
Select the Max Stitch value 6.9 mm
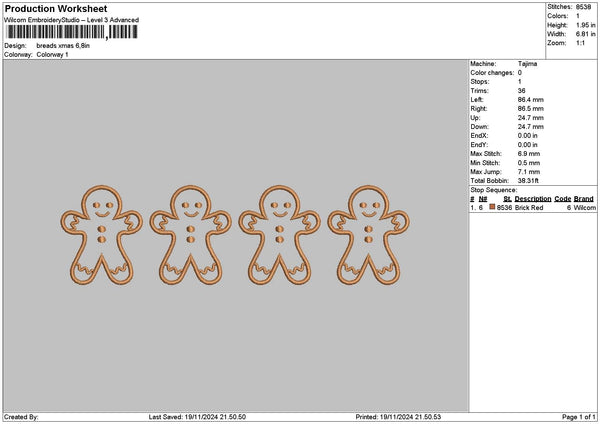[529, 153]
